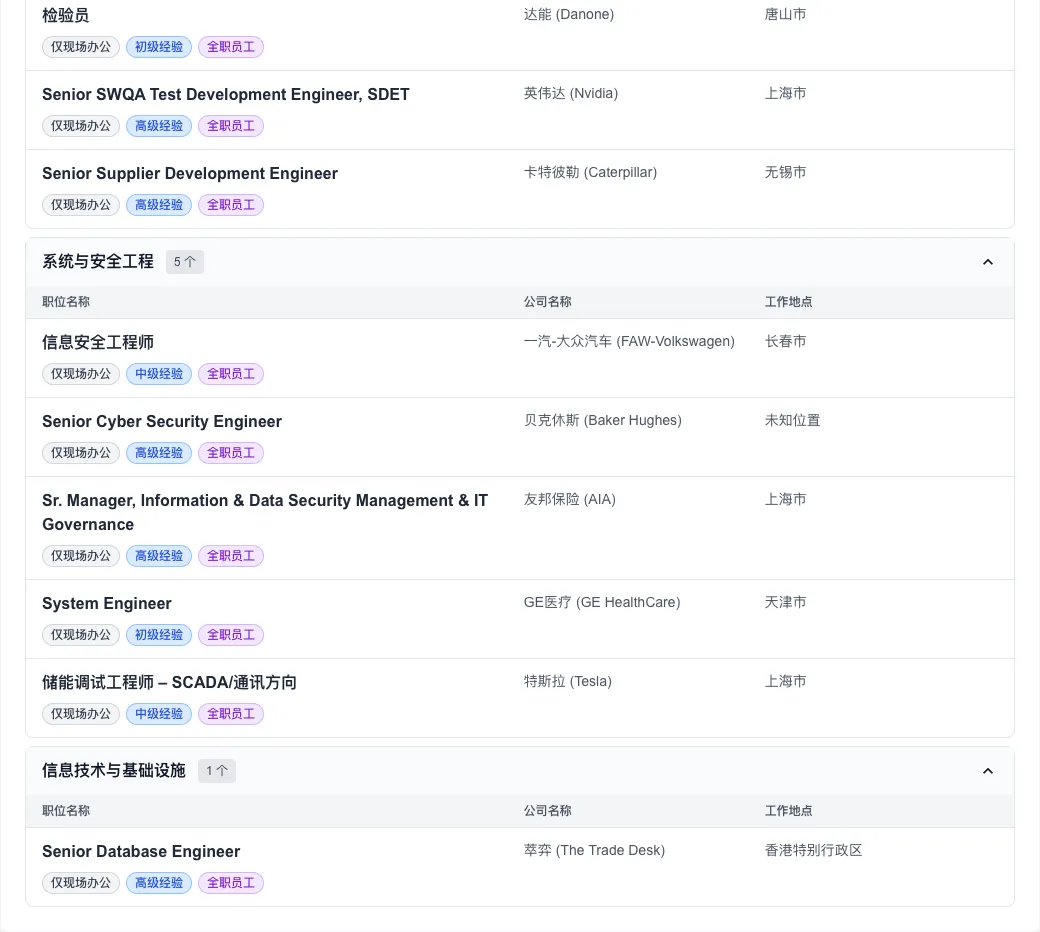The width and height of the screenshot is (1040, 932).
Task: Click 全职员工 tag under Senior Database Engineer
Action: point(231,882)
